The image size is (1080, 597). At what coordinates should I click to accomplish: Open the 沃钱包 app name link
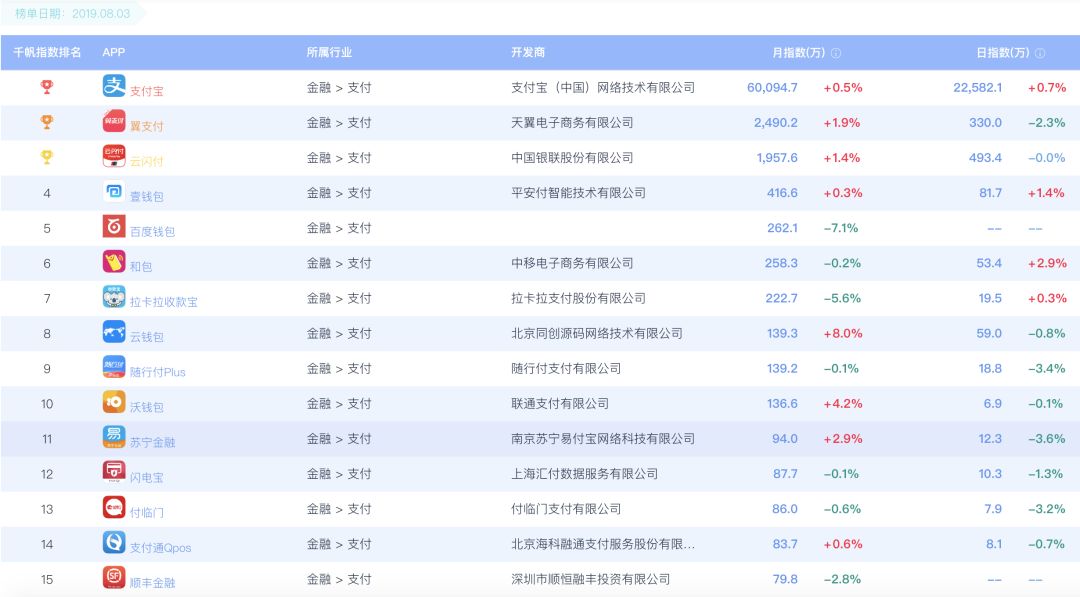click(x=147, y=407)
